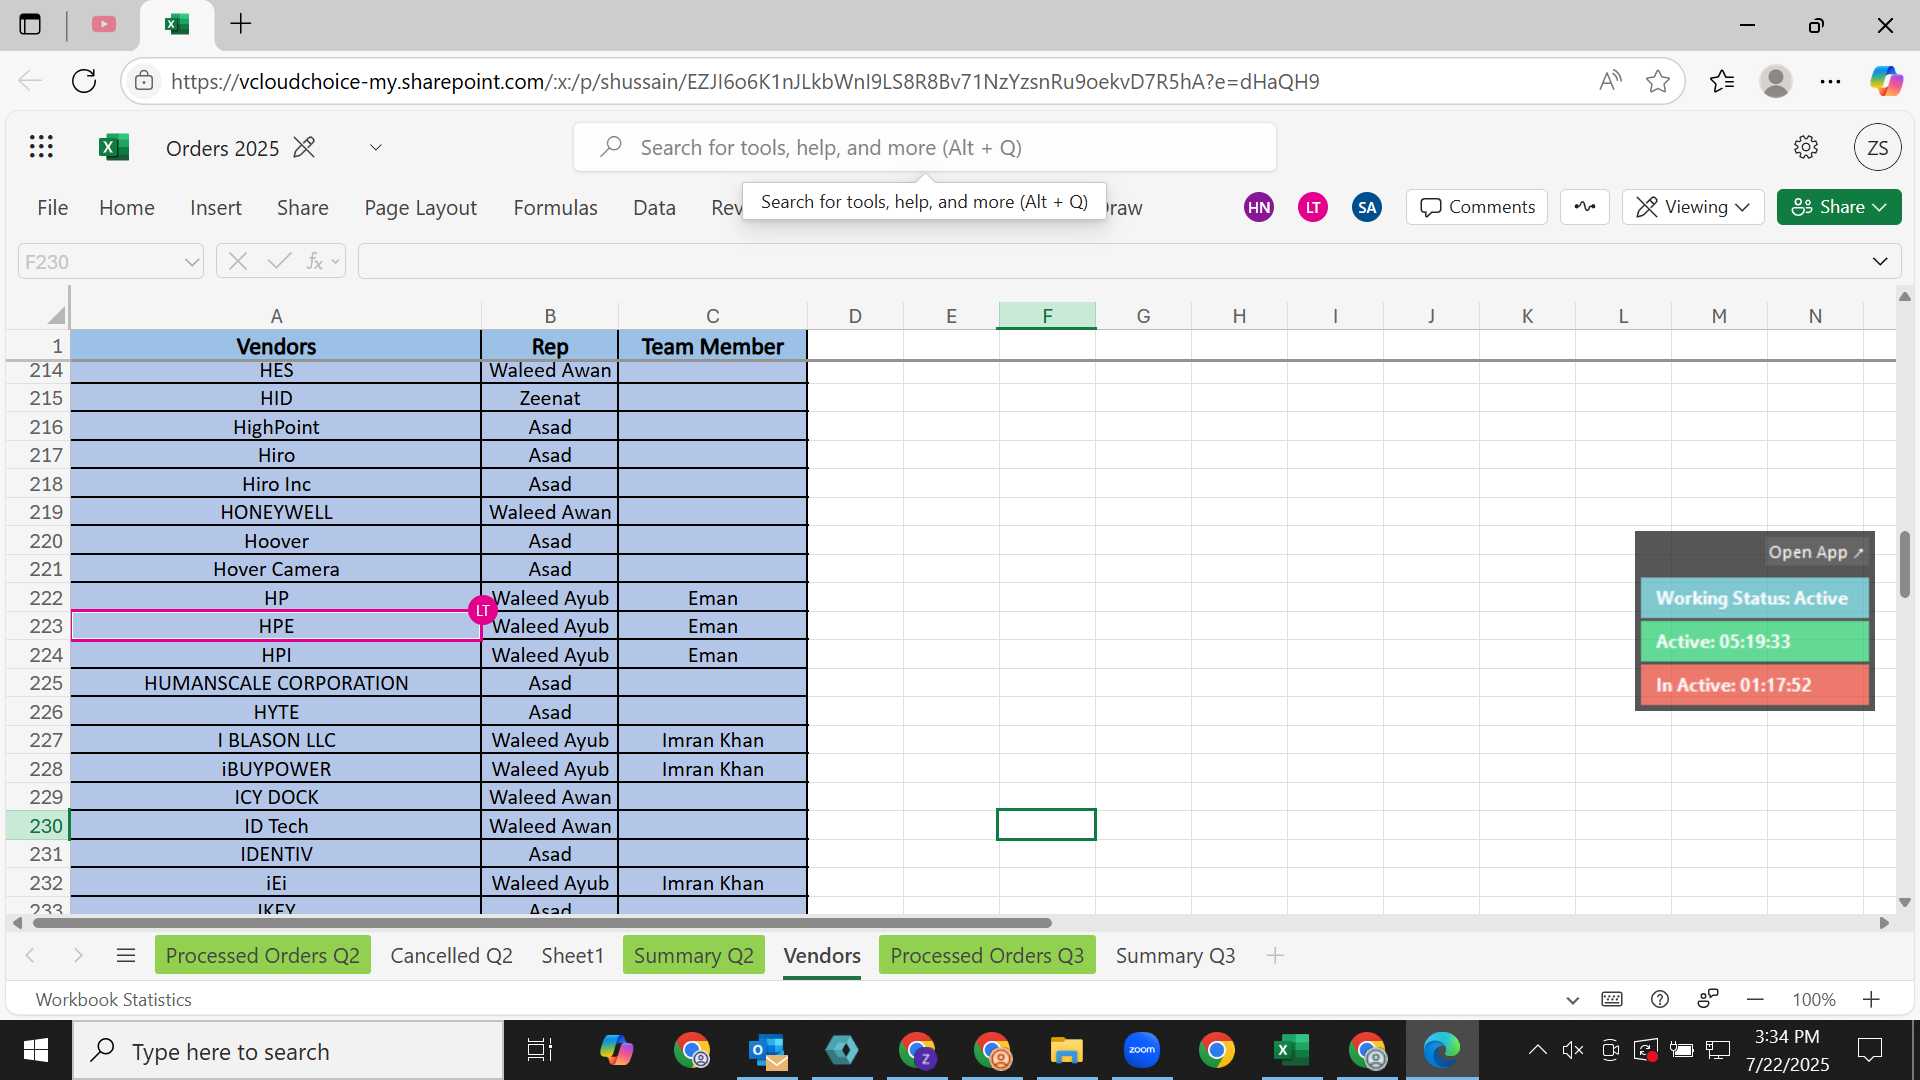The image size is (1920, 1080).
Task: Open the Viewing mode dropdown
Action: tap(1692, 207)
